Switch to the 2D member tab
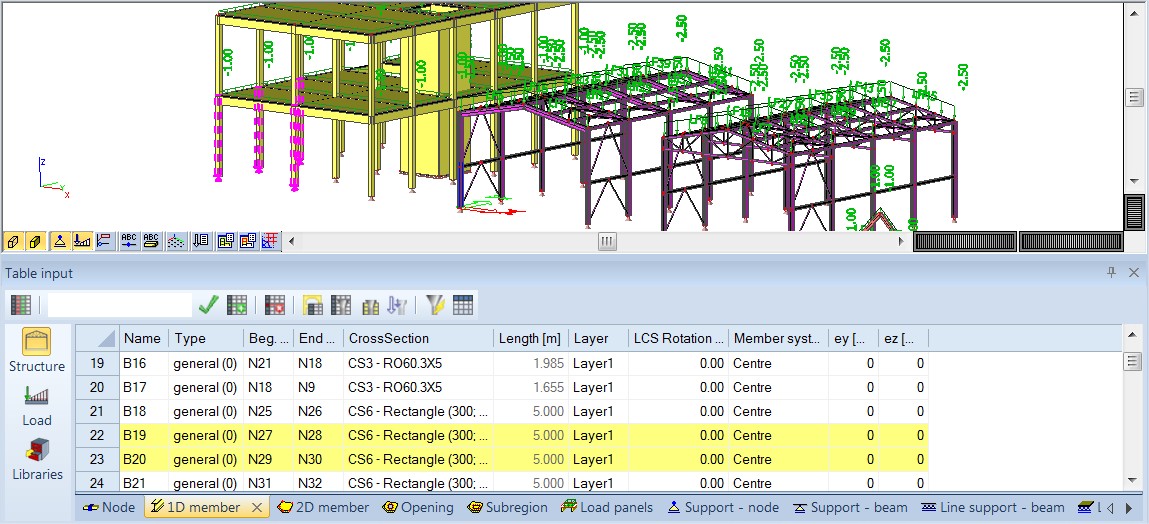 pos(323,508)
